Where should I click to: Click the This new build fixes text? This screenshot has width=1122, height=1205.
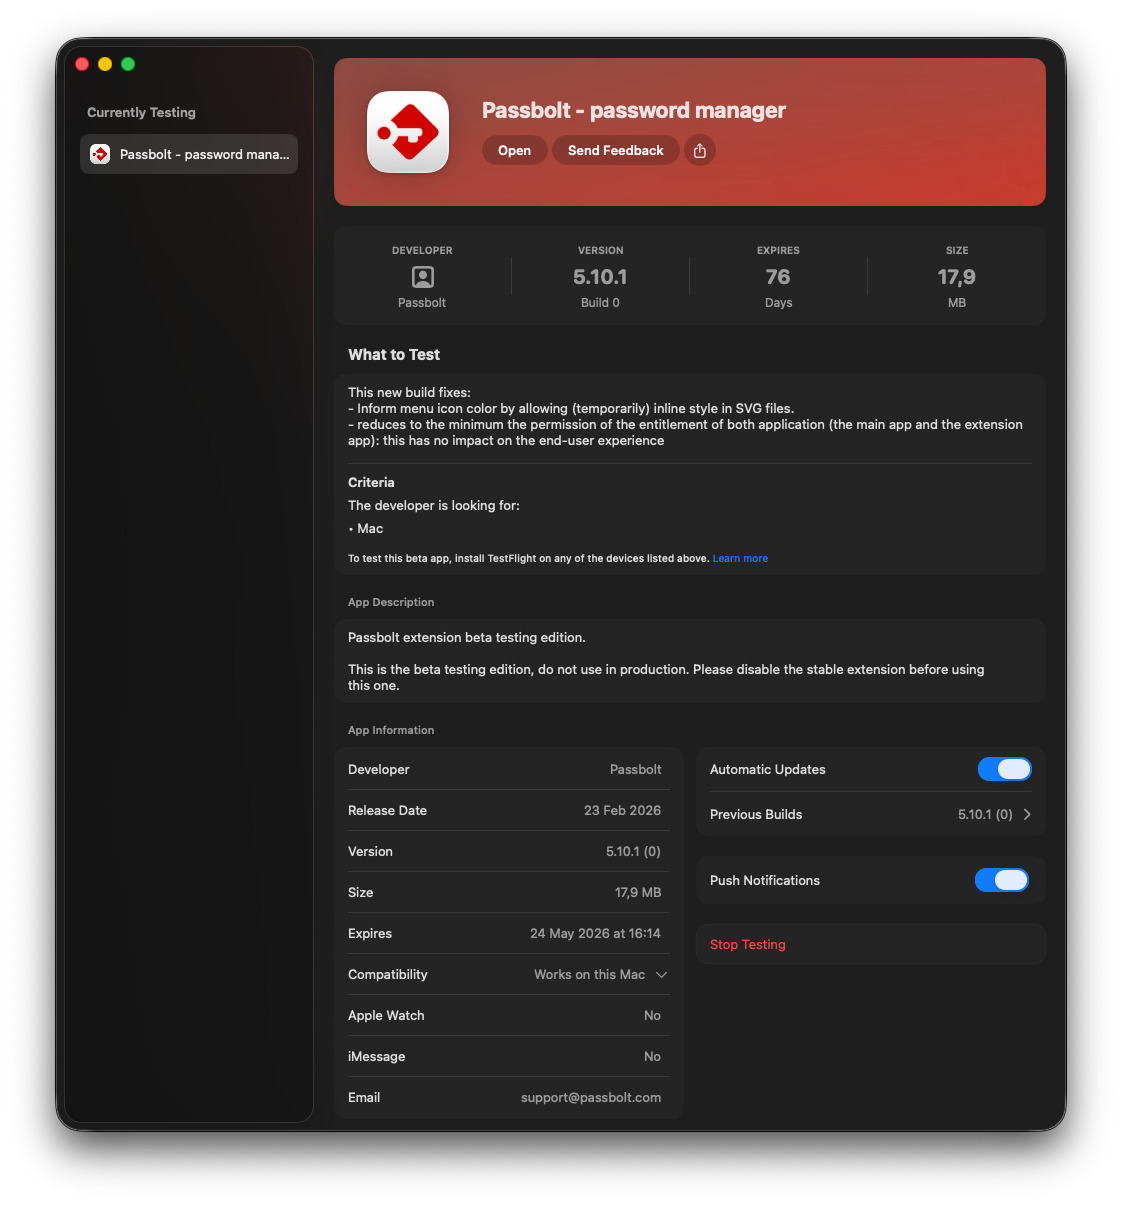pos(409,392)
